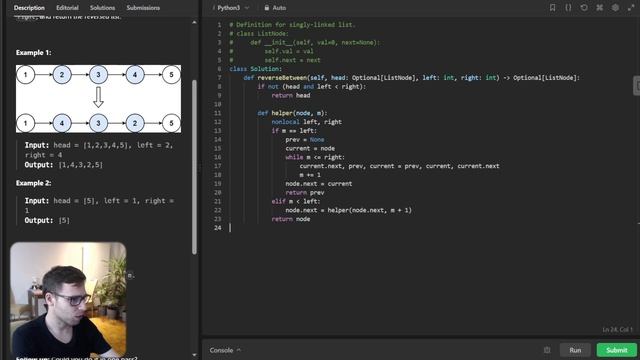Click the scroll-down arrow of the description panel

point(194,355)
